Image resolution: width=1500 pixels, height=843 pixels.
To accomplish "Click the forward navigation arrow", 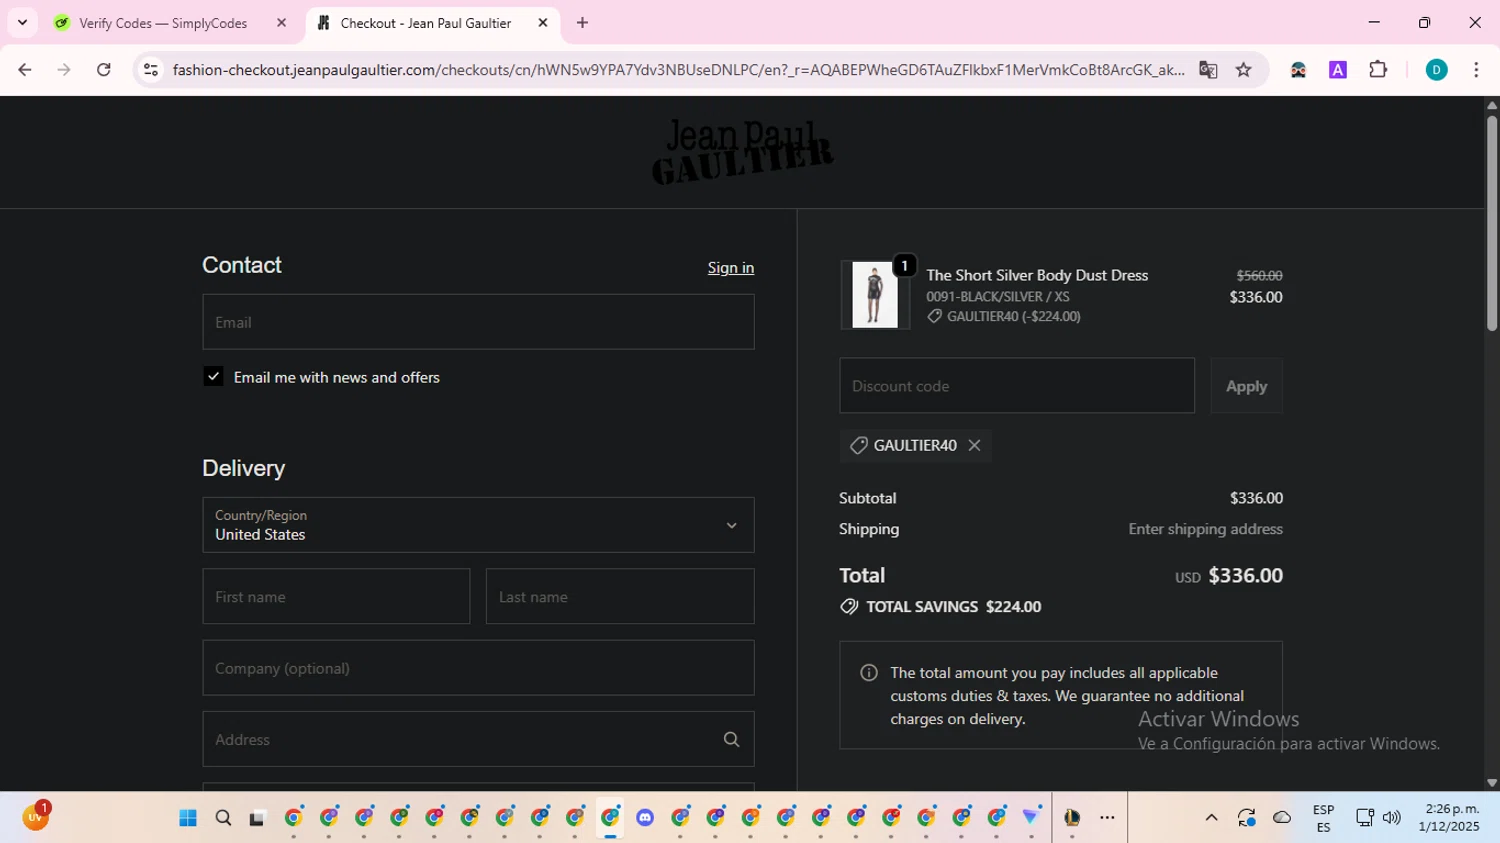I will [x=64, y=69].
